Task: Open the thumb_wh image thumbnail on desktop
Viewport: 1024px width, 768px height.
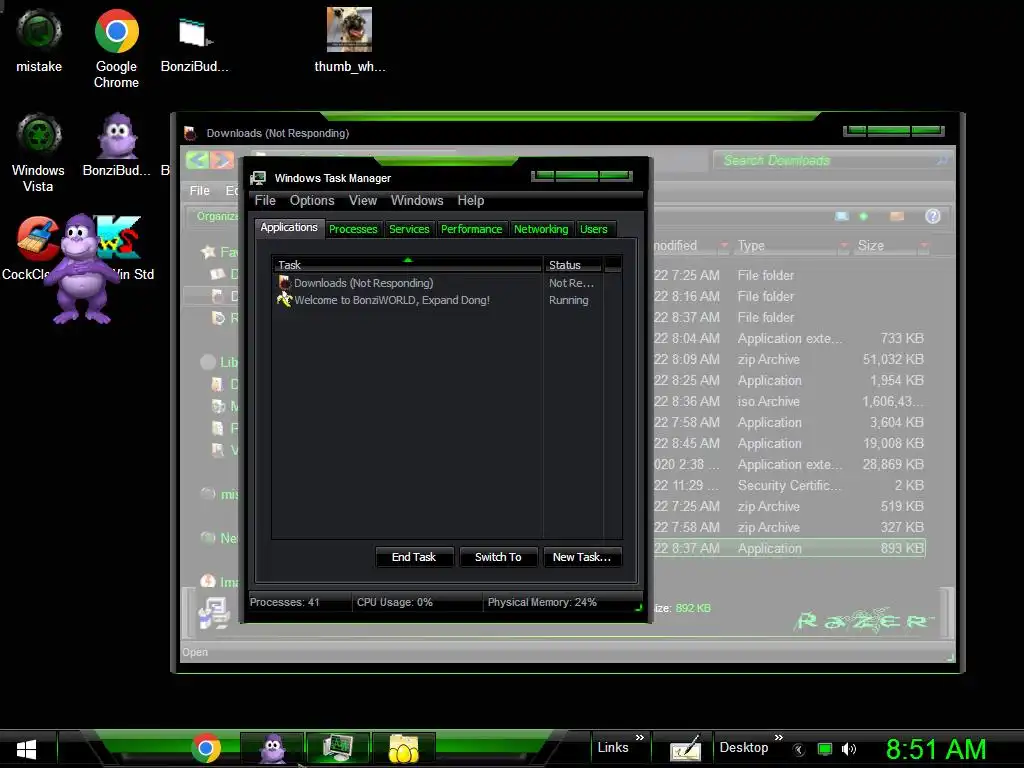Action: coord(349,39)
